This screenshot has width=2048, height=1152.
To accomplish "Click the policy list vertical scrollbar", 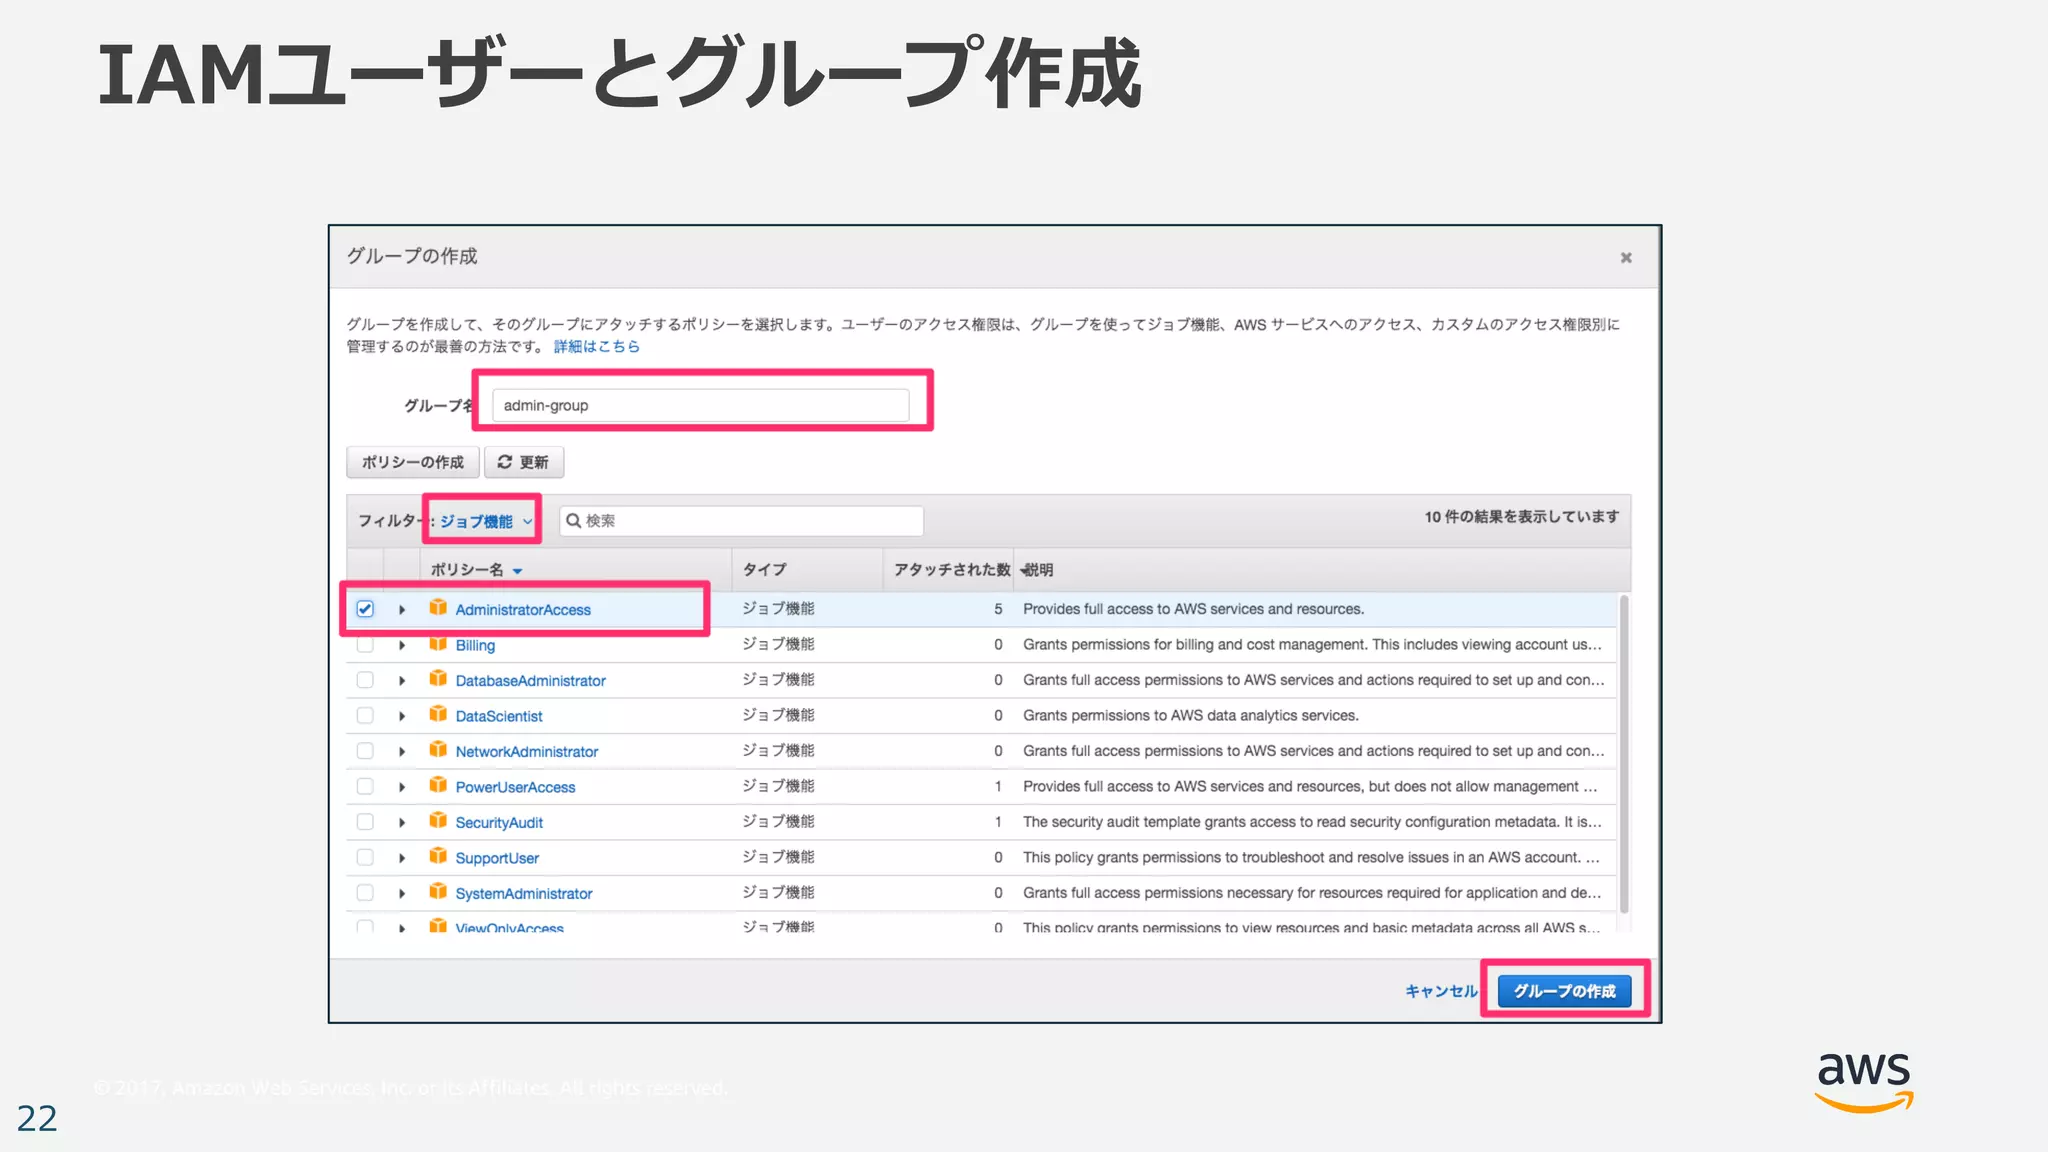I will click(1624, 750).
